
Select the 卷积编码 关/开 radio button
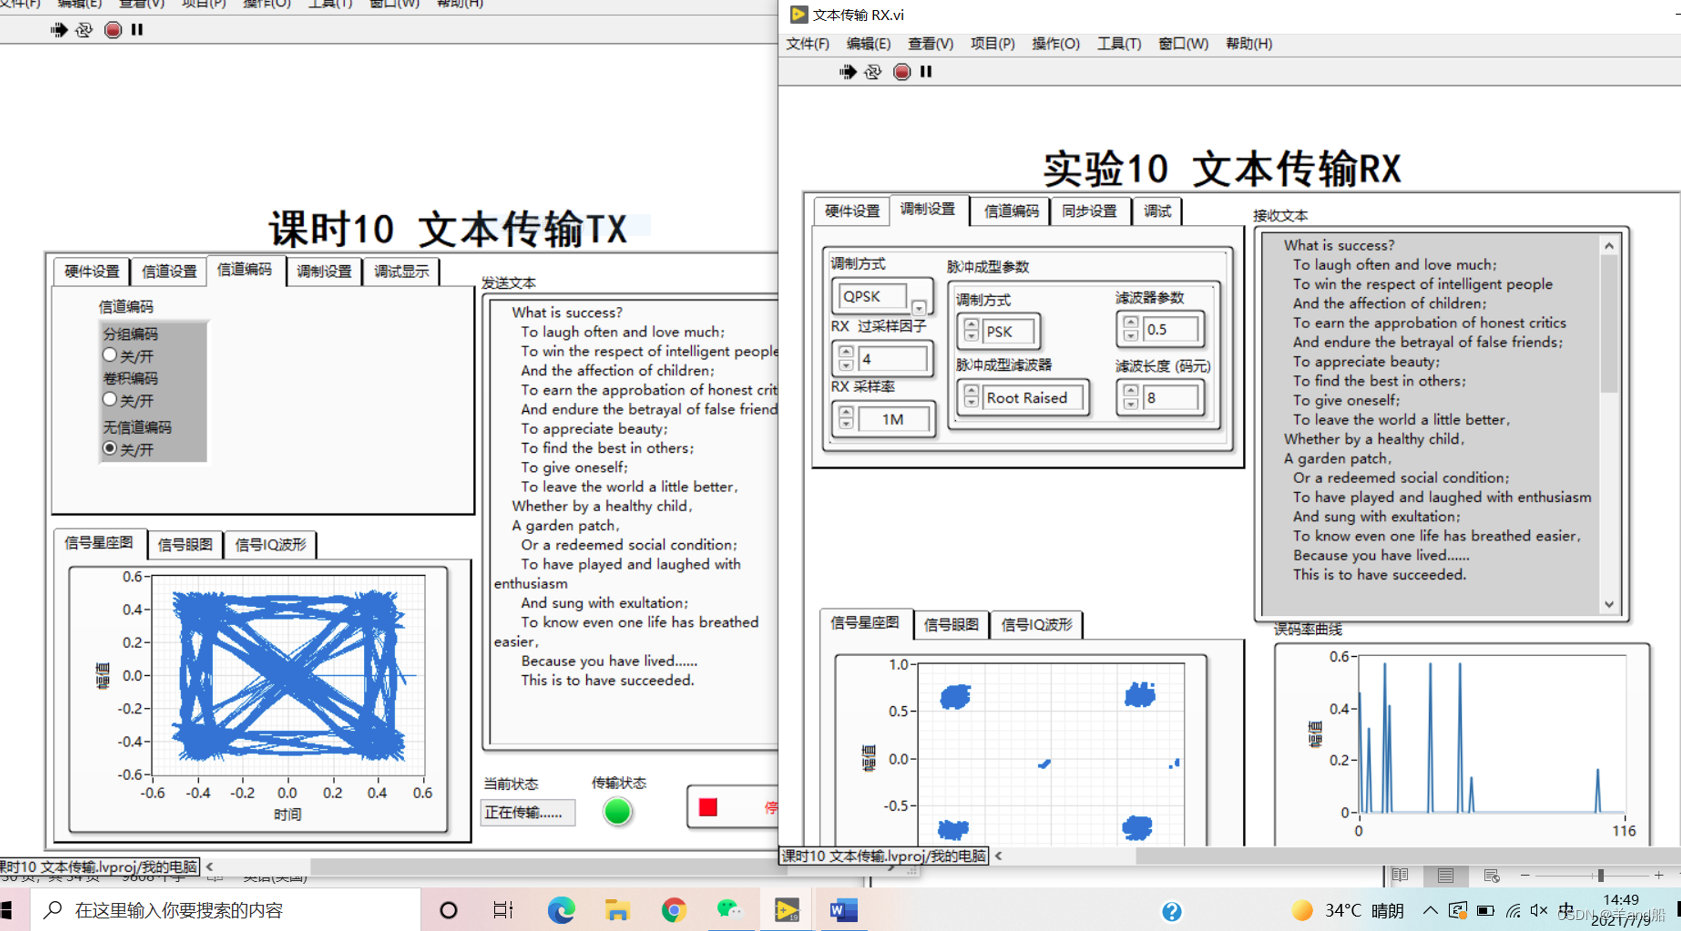click(x=110, y=399)
